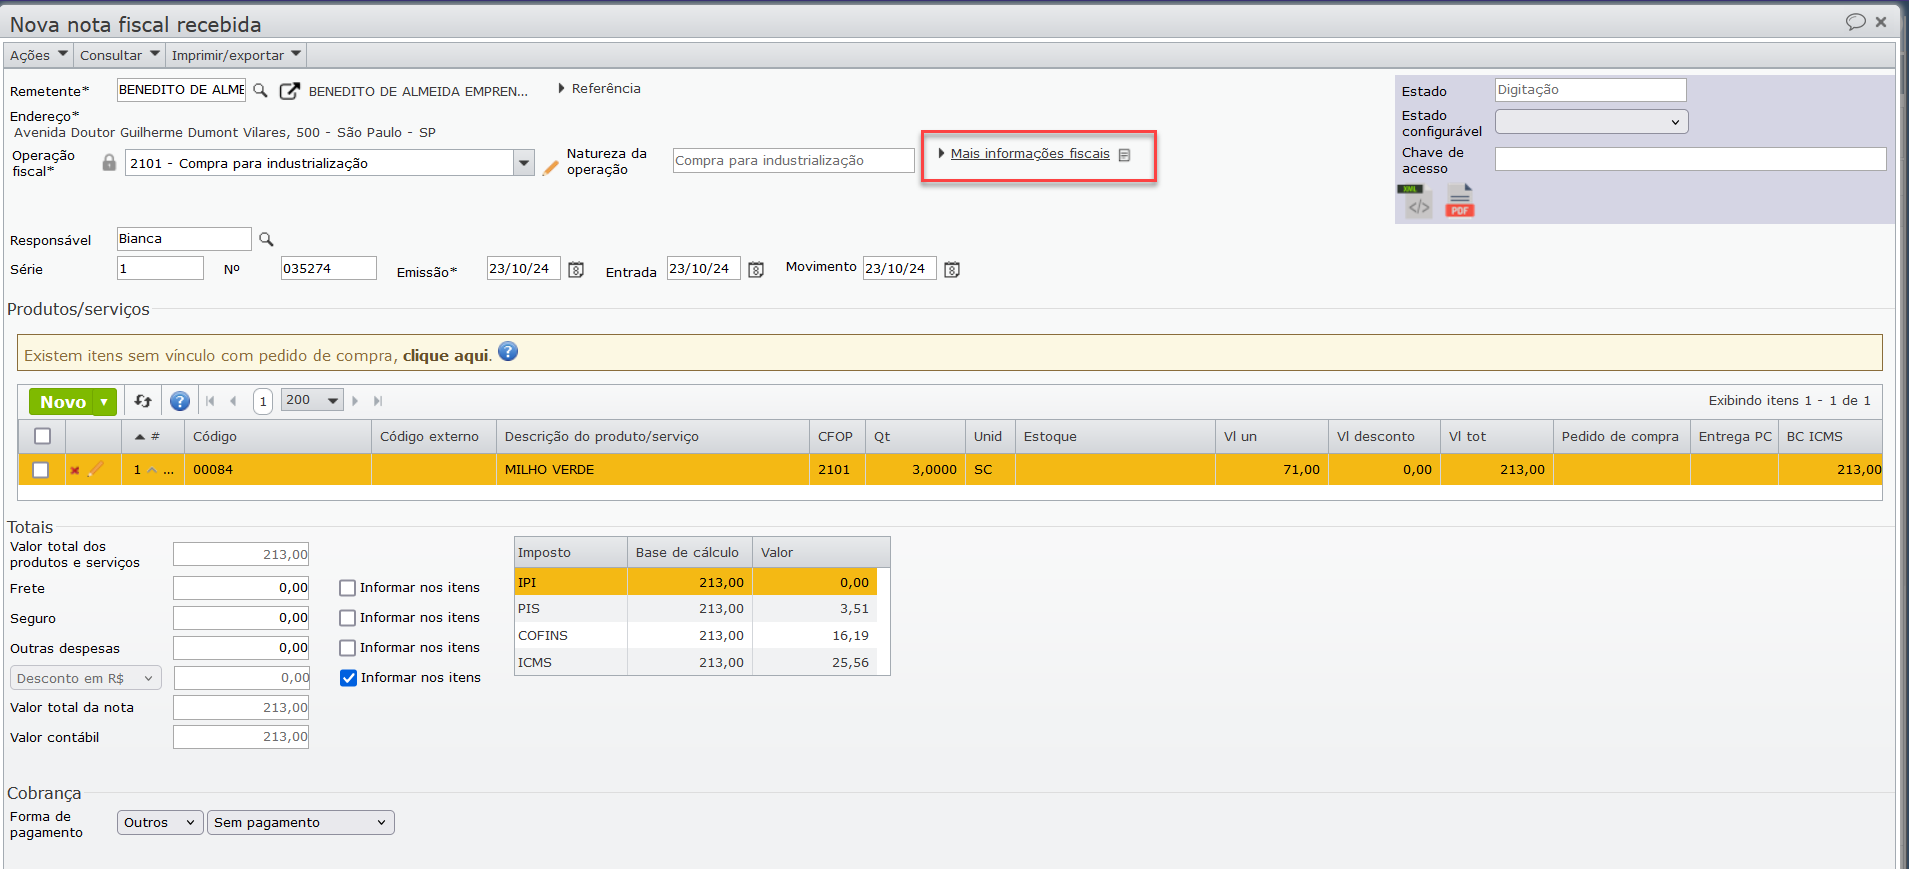Click the green Novo button
Image resolution: width=1909 pixels, height=869 pixels.
[x=62, y=402]
